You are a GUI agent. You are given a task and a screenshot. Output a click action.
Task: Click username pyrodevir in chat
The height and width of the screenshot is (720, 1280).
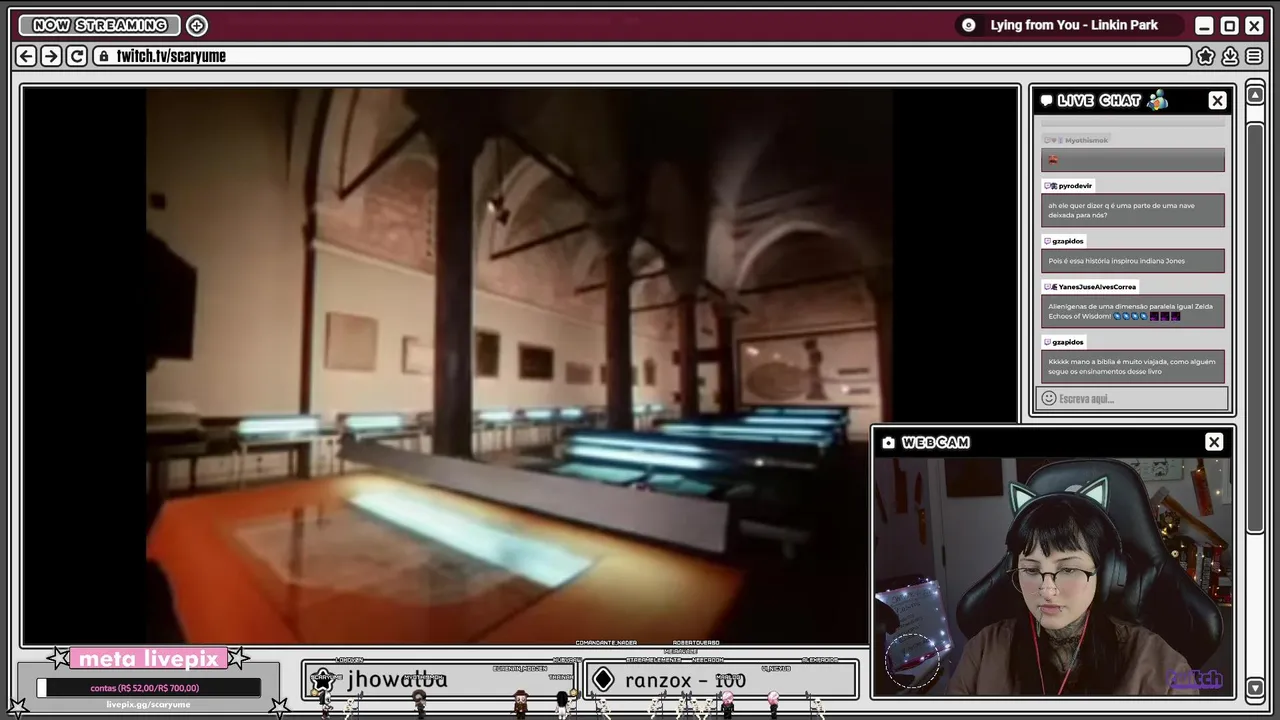(1075, 186)
